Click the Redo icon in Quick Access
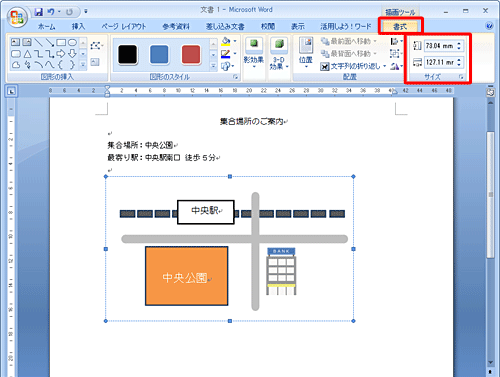The width and height of the screenshot is (500, 377). click(69, 12)
